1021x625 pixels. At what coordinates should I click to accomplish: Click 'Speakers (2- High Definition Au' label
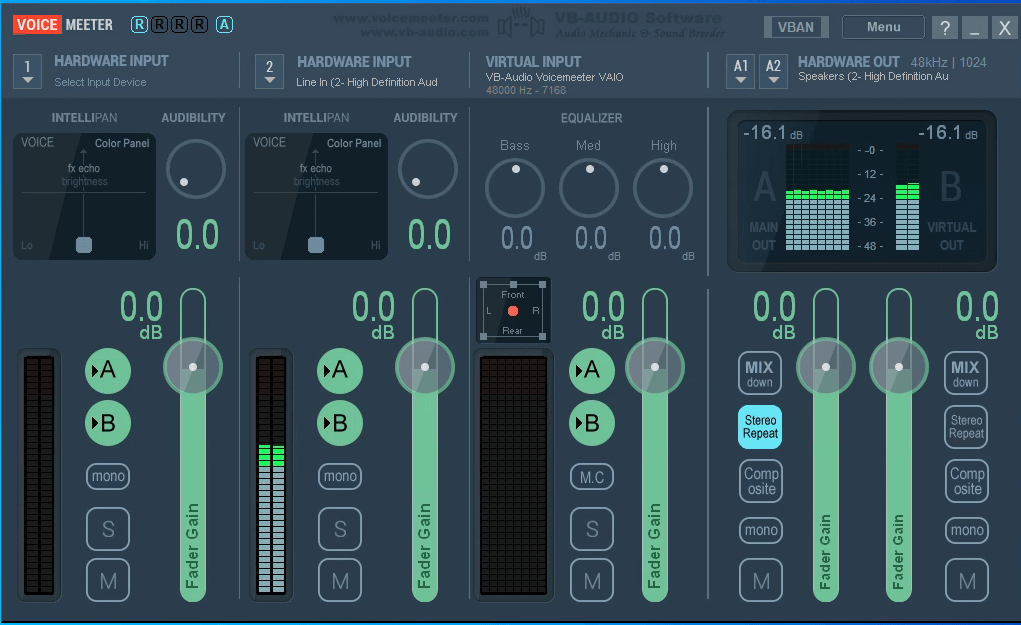[873, 76]
